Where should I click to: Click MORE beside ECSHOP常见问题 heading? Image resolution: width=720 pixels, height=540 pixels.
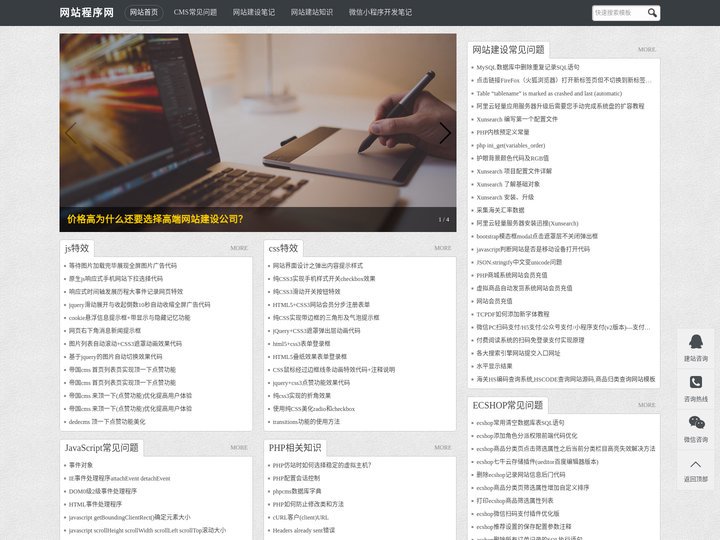647,405
